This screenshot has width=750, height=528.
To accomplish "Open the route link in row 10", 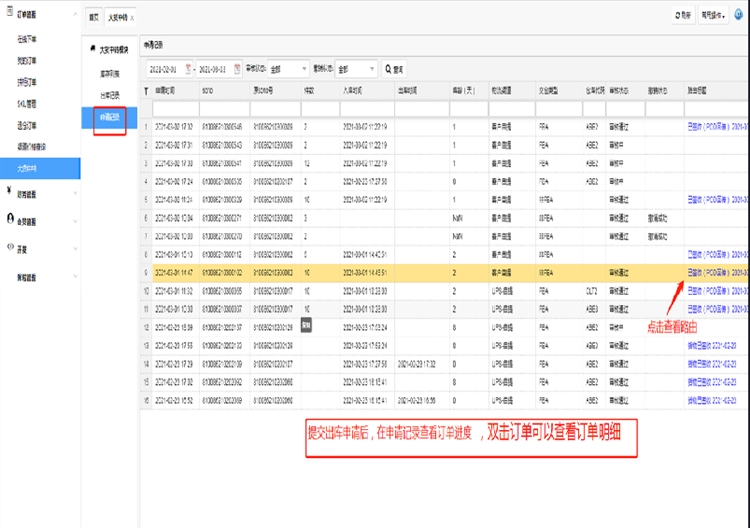I will click(x=717, y=291).
